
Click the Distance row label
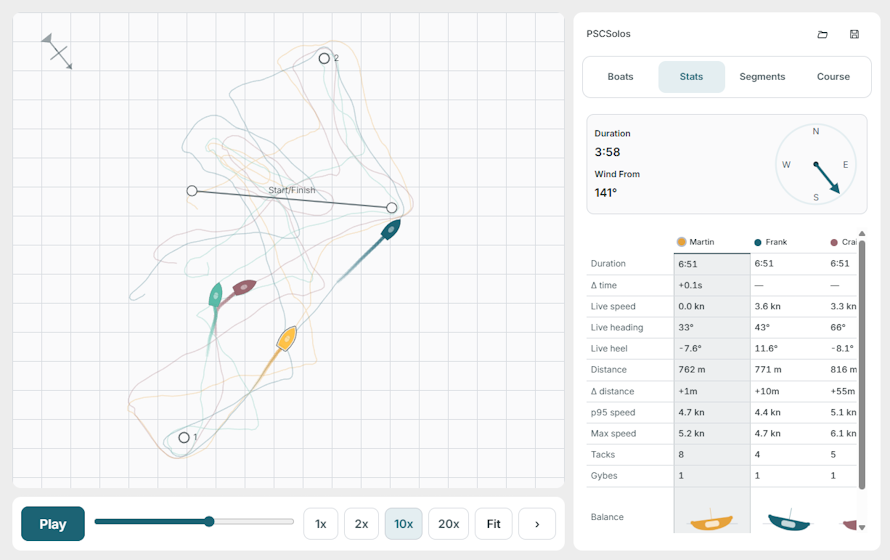608,369
